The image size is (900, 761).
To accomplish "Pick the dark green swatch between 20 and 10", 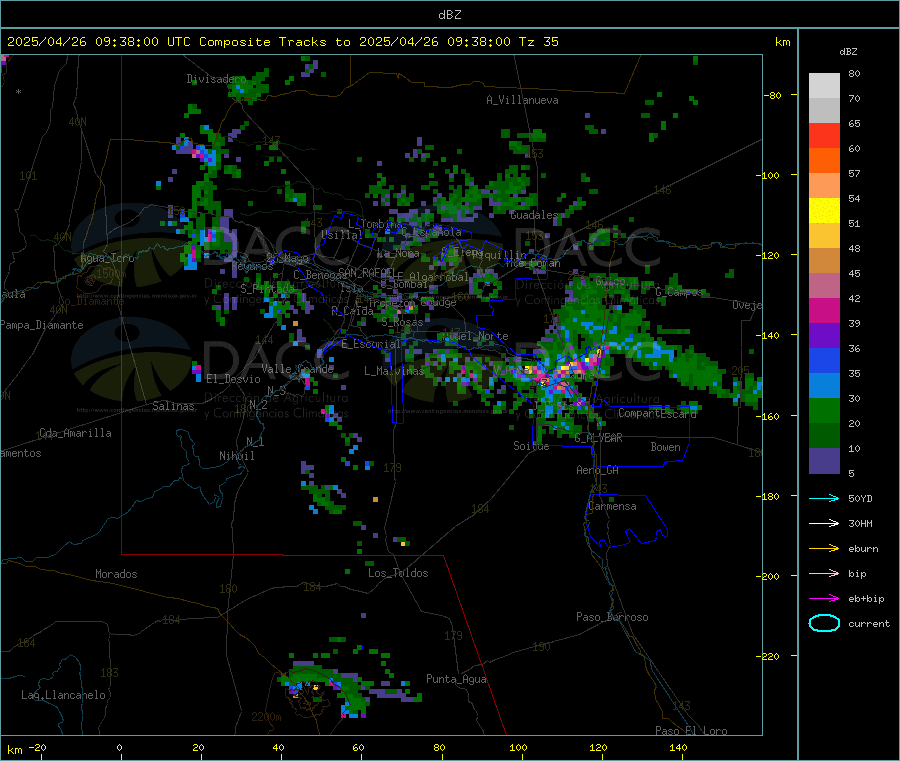I will click(824, 436).
